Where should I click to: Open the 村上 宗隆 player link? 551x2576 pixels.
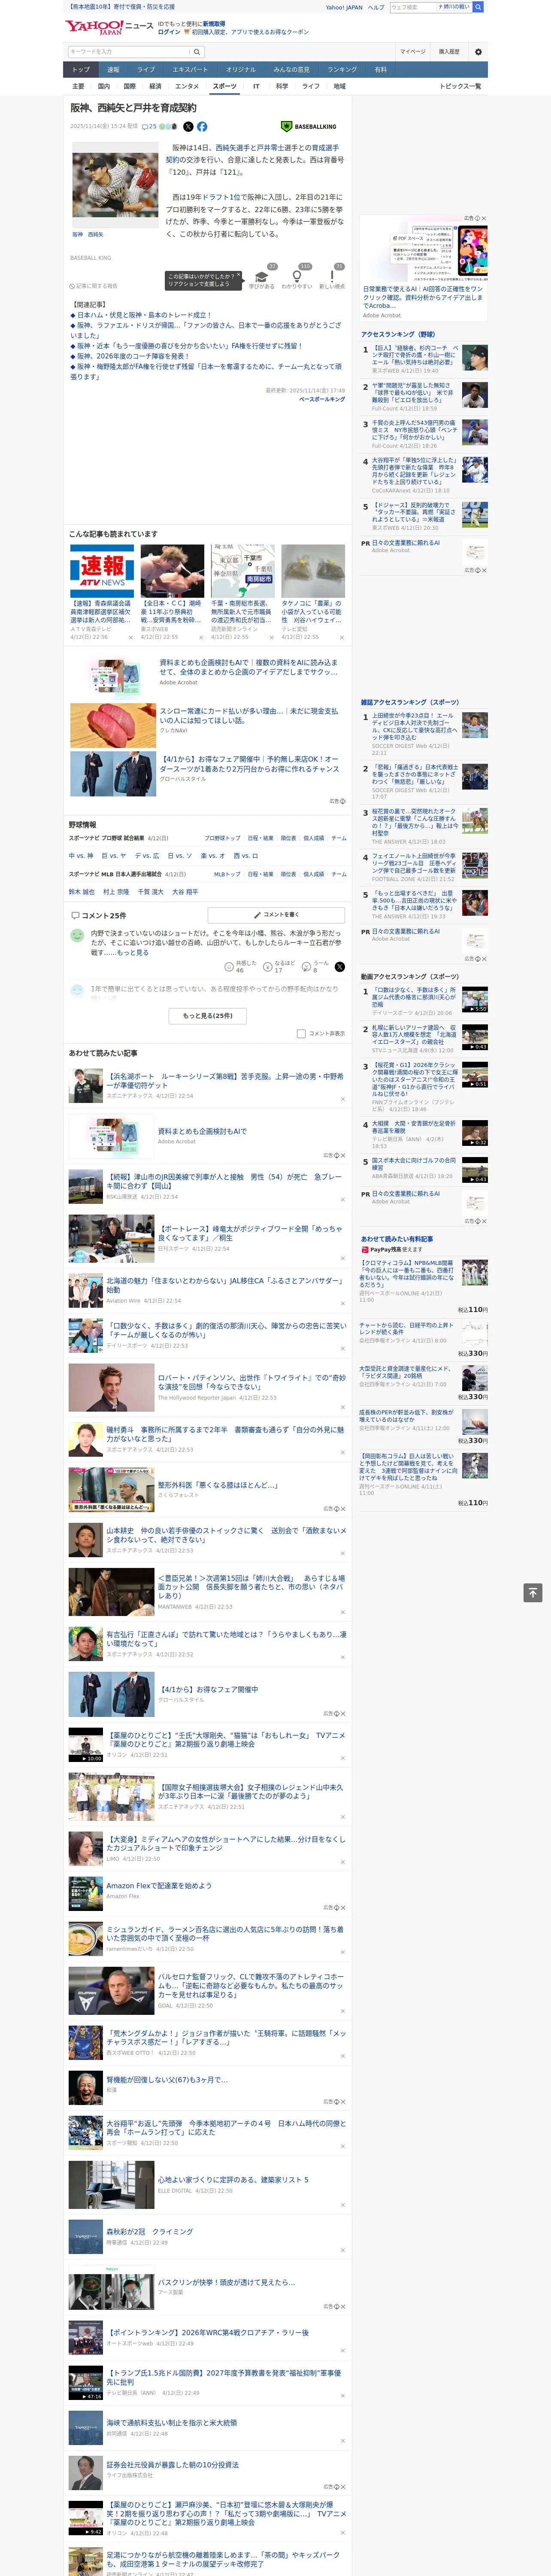tap(116, 892)
